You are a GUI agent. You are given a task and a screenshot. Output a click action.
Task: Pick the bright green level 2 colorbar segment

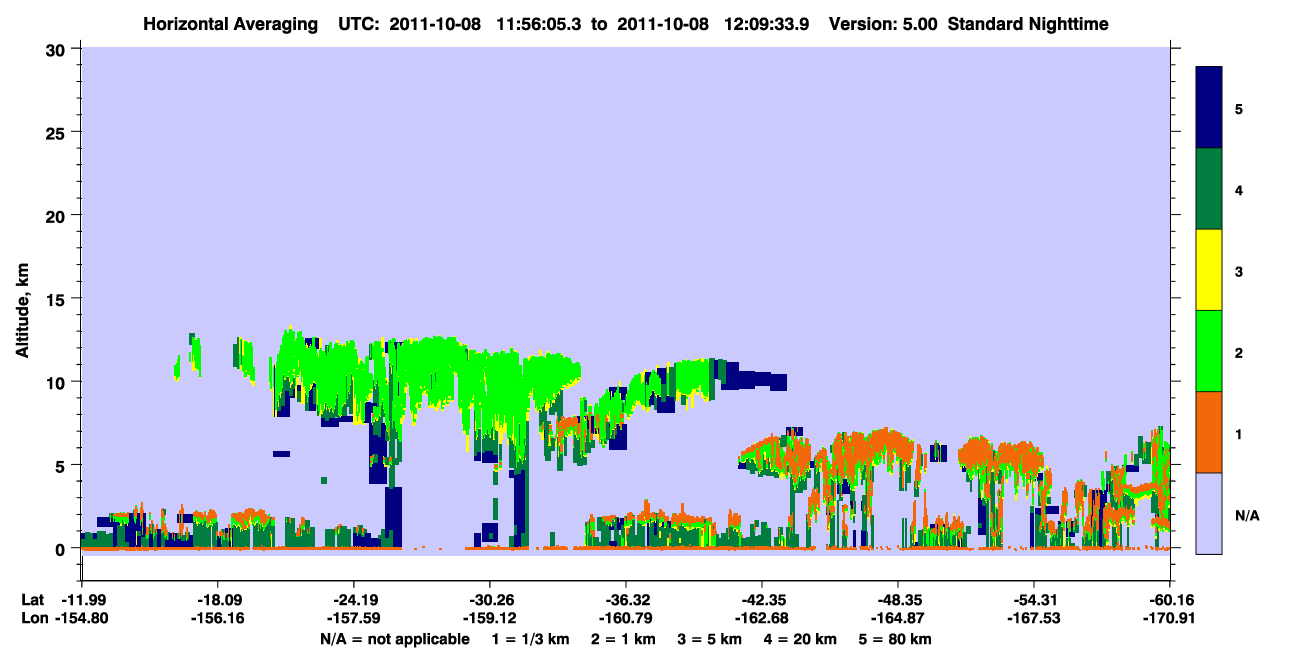(x=1209, y=351)
